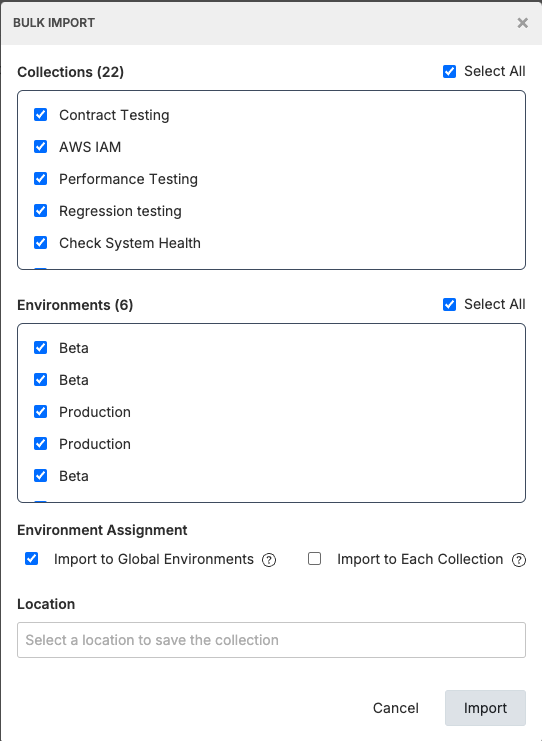Deselect the Contract Testing collection
The width and height of the screenshot is (542, 741).
coord(41,114)
